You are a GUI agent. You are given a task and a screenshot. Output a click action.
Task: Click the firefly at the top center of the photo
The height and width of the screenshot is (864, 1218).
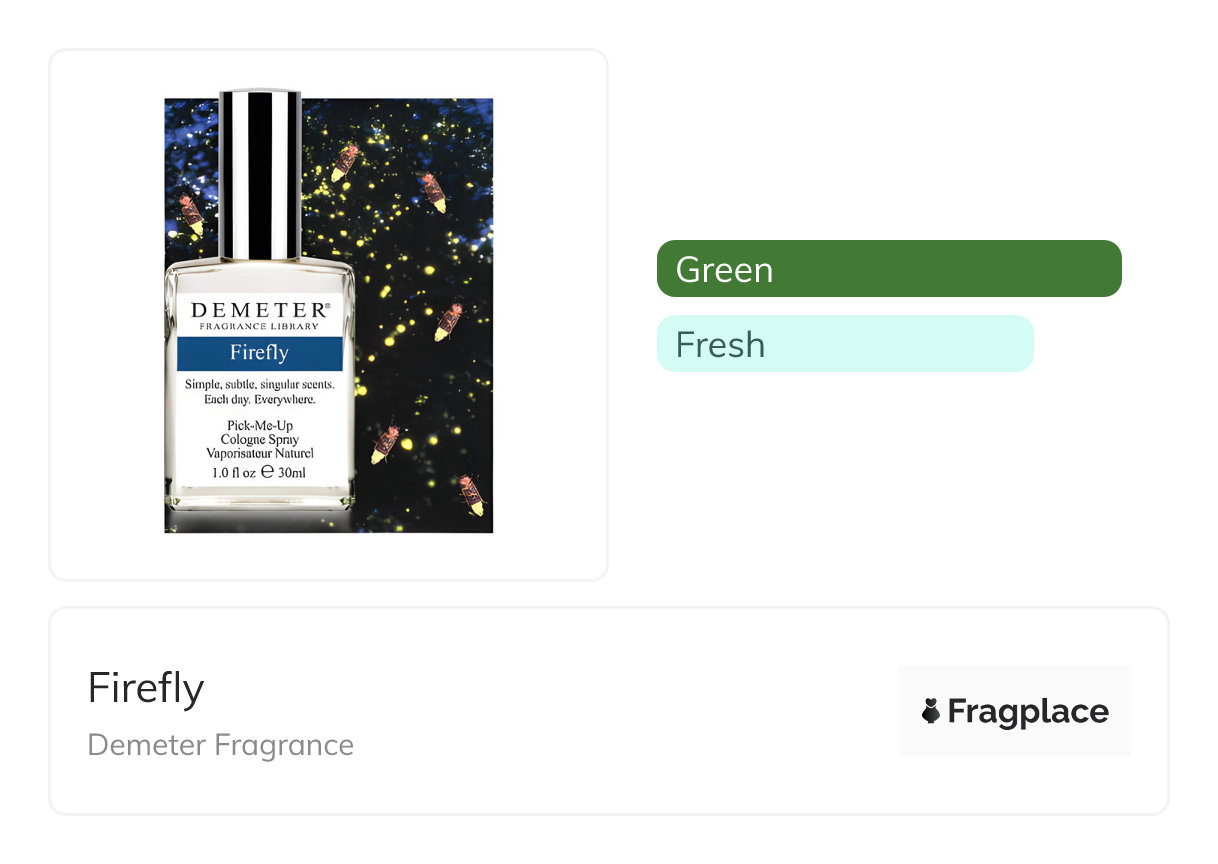tap(346, 161)
